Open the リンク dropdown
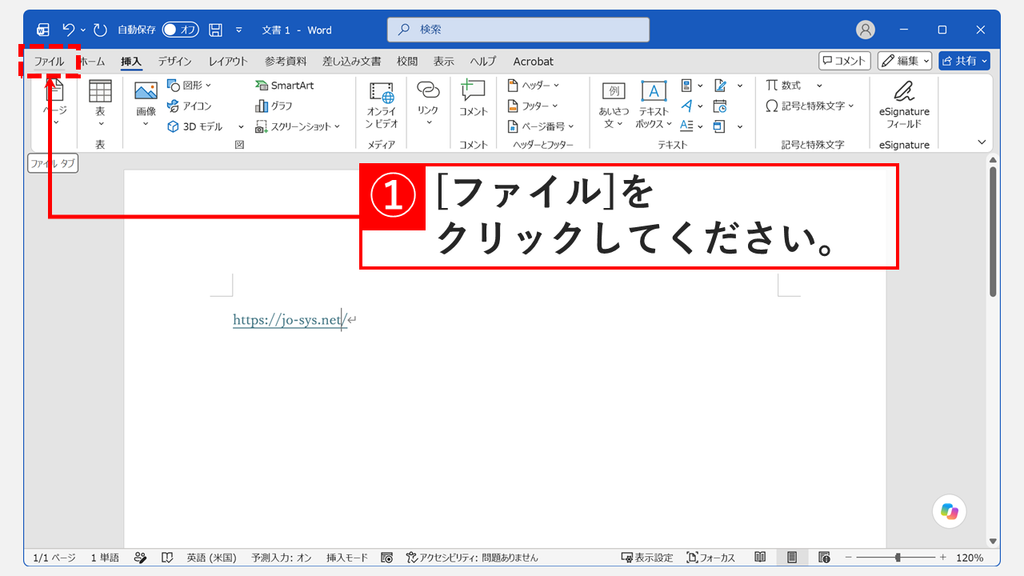The height and width of the screenshot is (576, 1024). tap(428, 103)
